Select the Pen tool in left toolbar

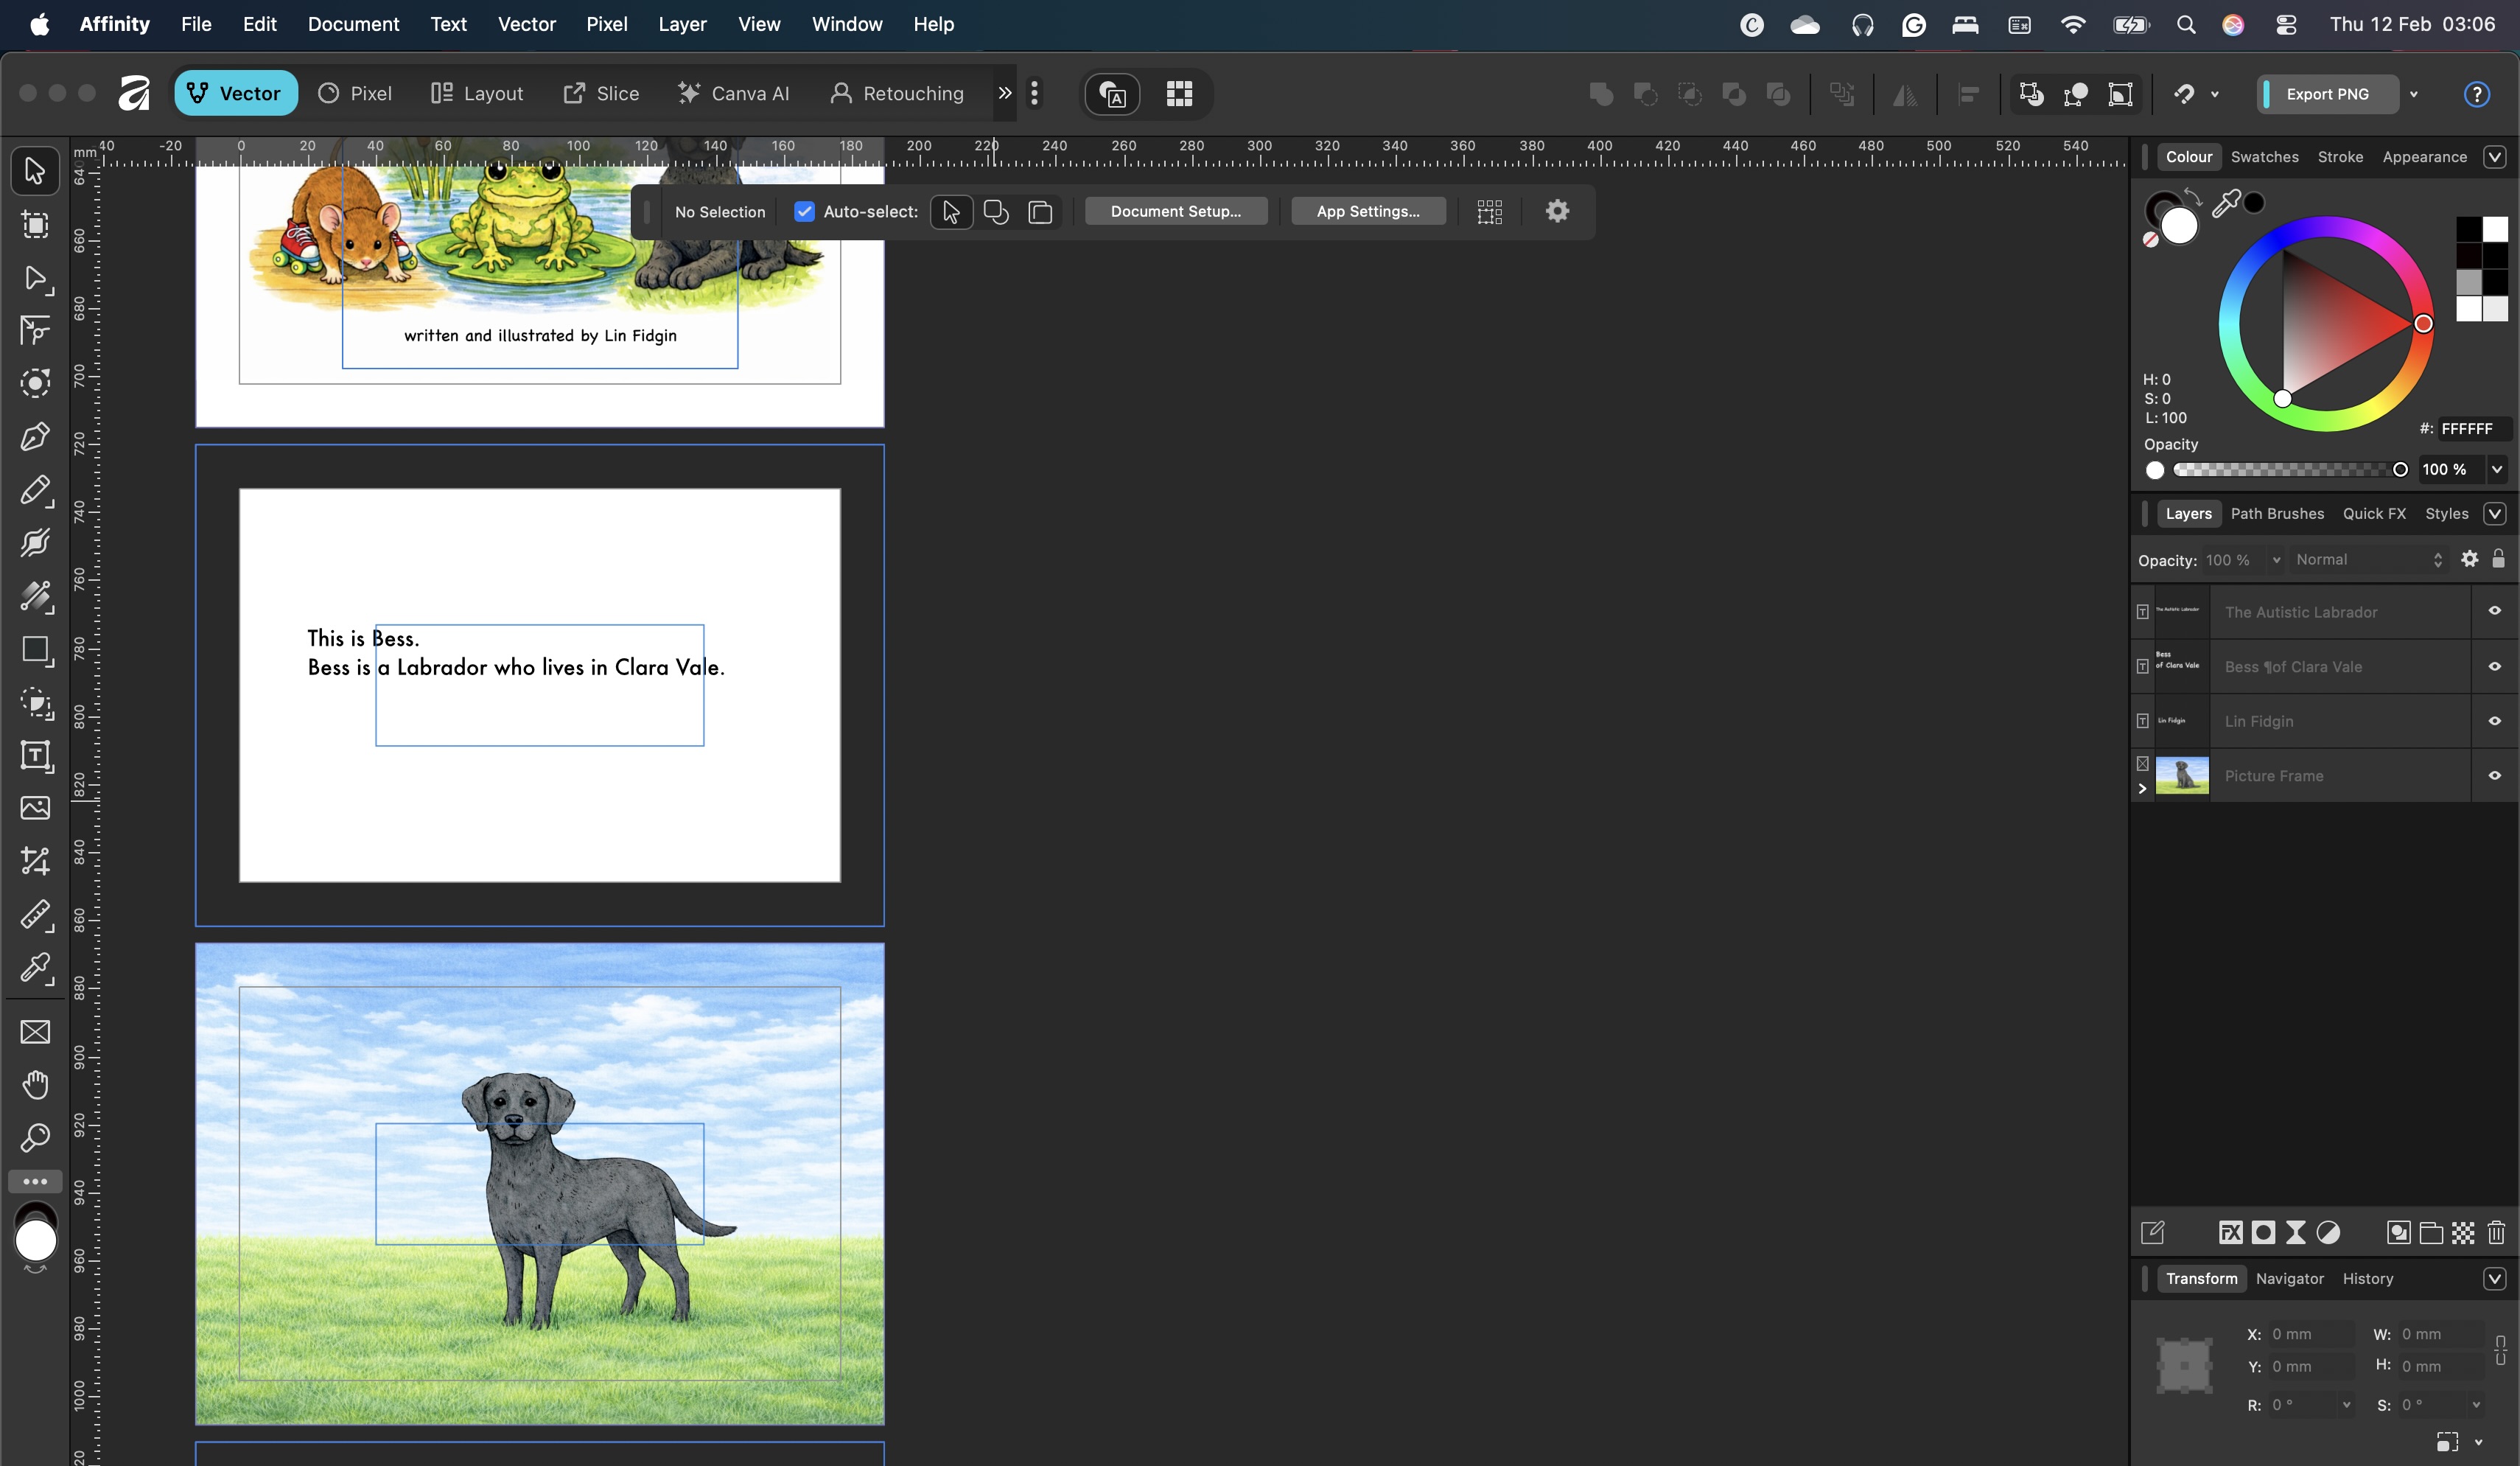pos(35,437)
